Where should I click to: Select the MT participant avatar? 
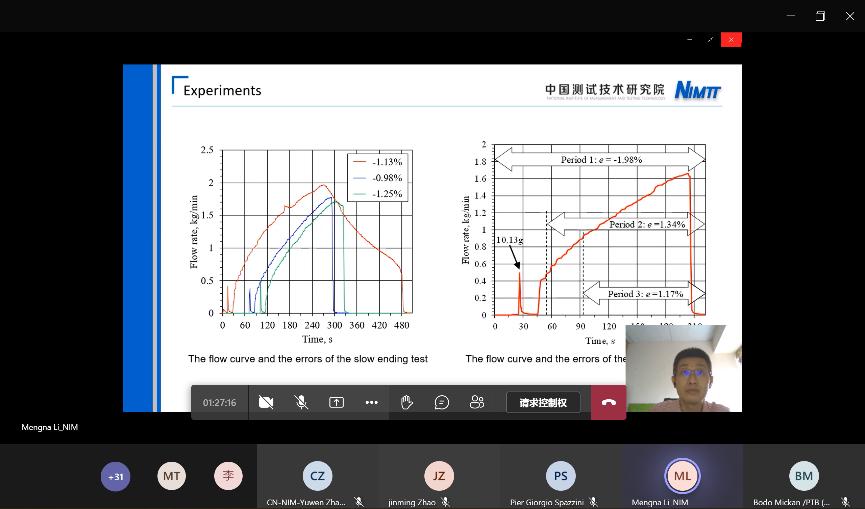click(172, 476)
